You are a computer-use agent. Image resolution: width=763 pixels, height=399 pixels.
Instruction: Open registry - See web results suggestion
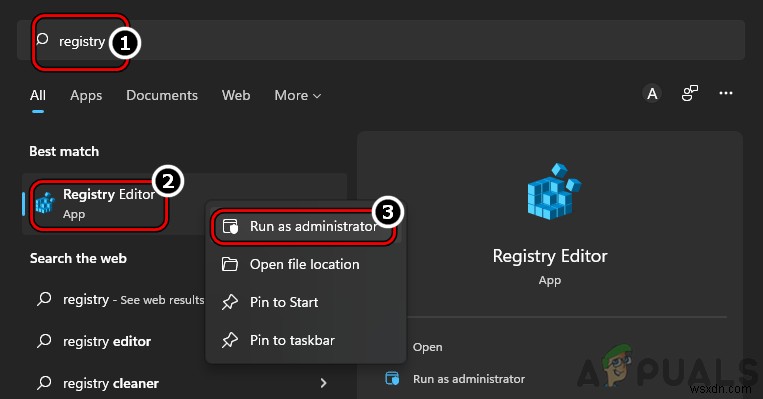pos(133,299)
